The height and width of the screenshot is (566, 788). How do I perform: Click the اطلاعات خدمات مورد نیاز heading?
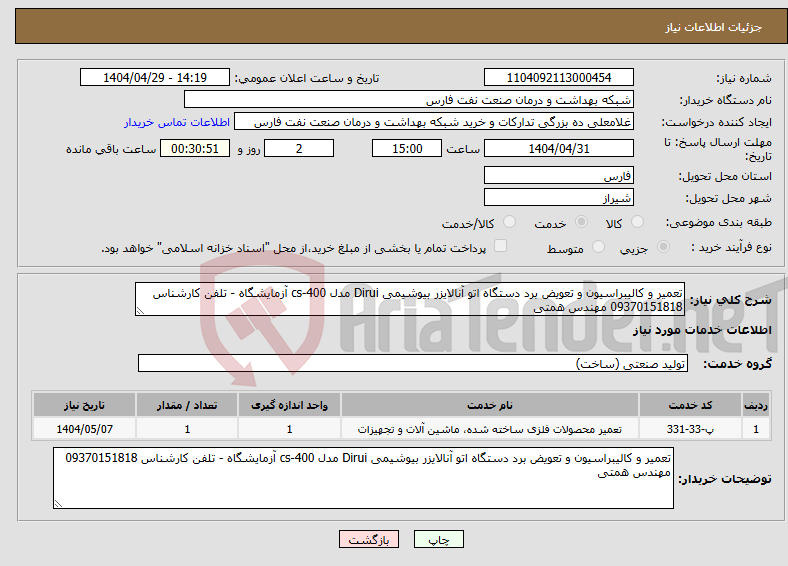(702, 330)
